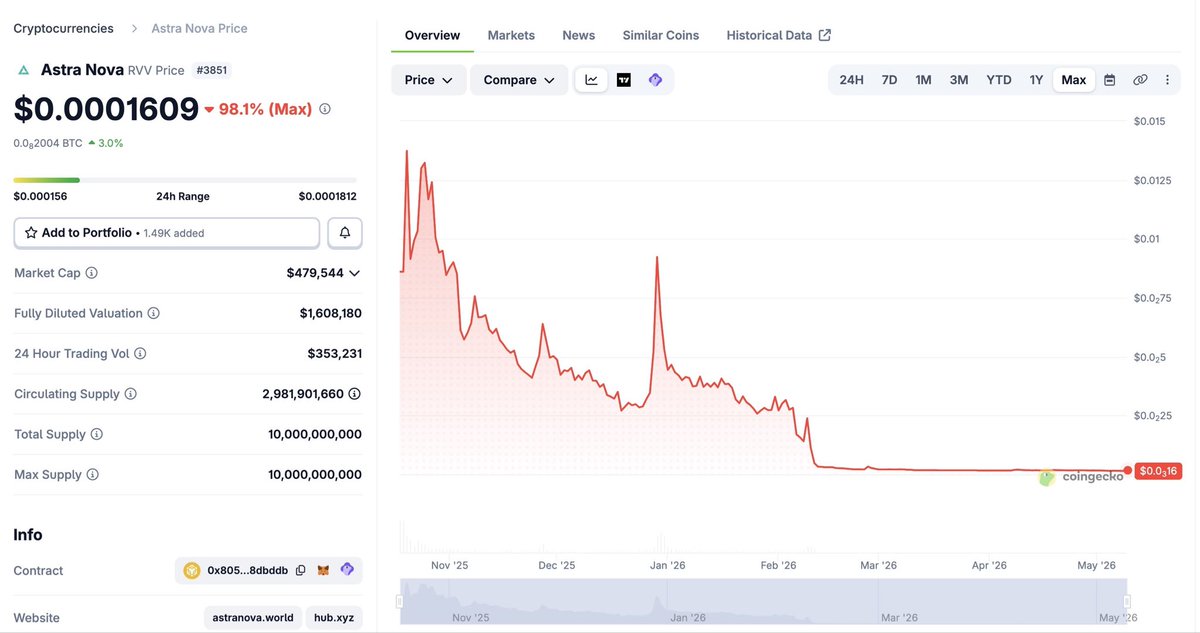Open Historical Data external link icon
Image resolution: width=1200 pixels, height=633 pixels.
coord(825,35)
